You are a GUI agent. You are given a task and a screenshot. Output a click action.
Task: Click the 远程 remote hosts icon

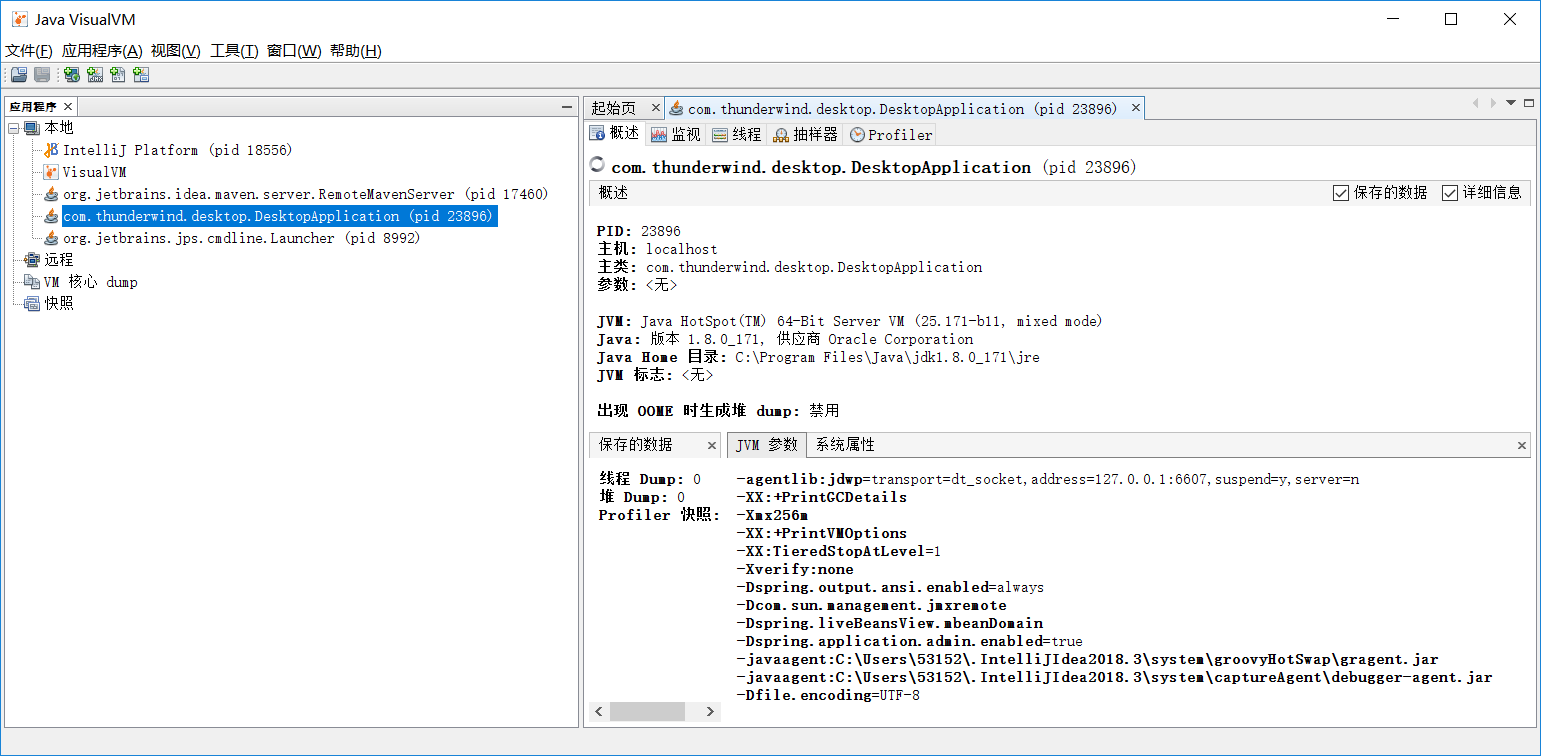(33, 260)
